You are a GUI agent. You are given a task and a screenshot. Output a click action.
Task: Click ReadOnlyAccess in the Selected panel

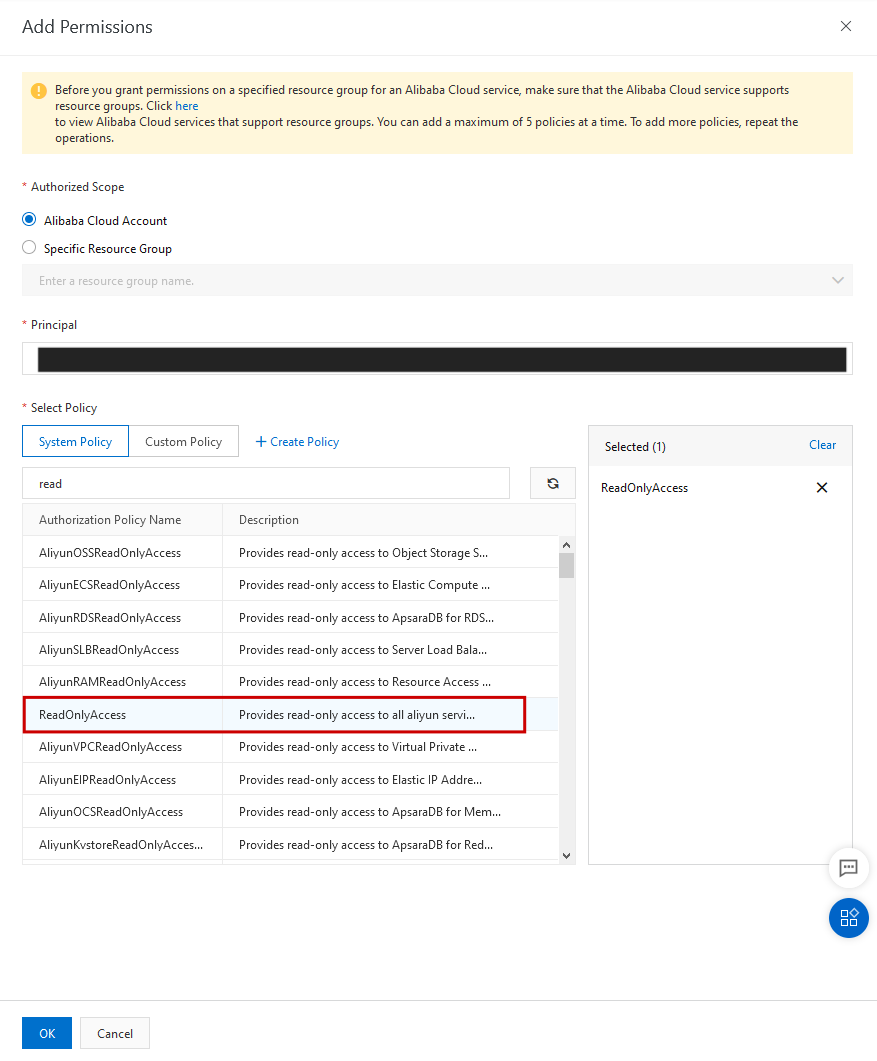[x=644, y=487]
